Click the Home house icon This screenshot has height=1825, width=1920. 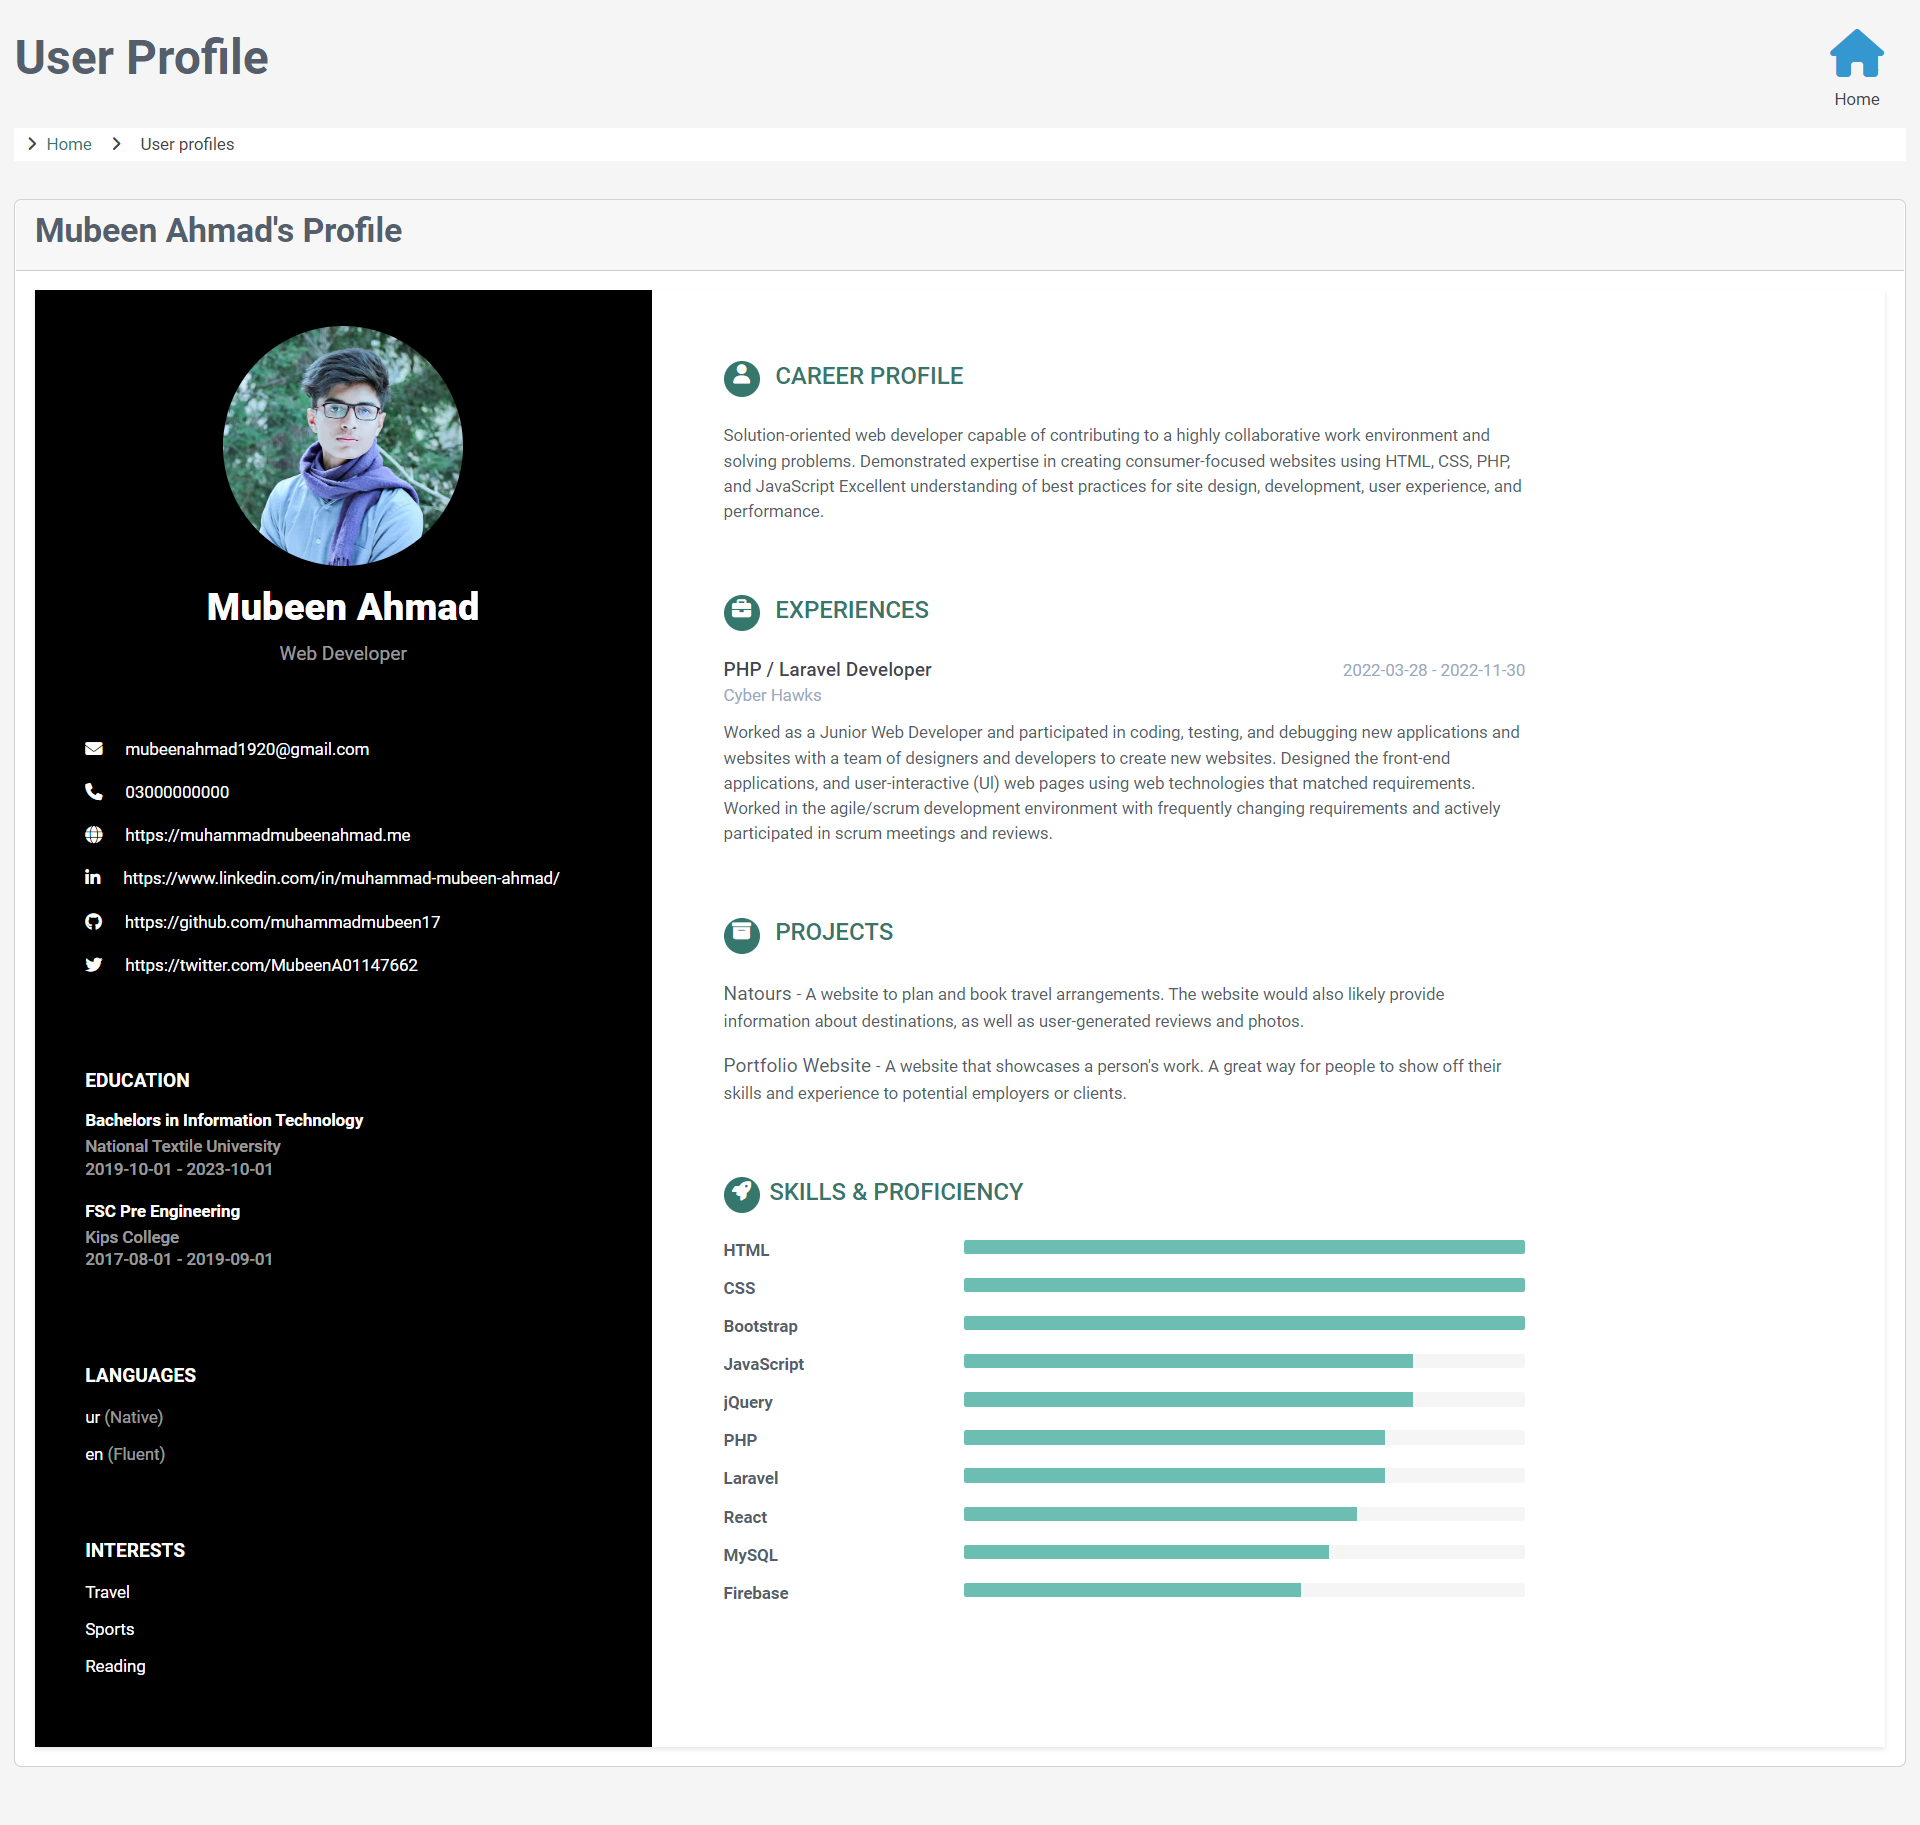[x=1856, y=54]
